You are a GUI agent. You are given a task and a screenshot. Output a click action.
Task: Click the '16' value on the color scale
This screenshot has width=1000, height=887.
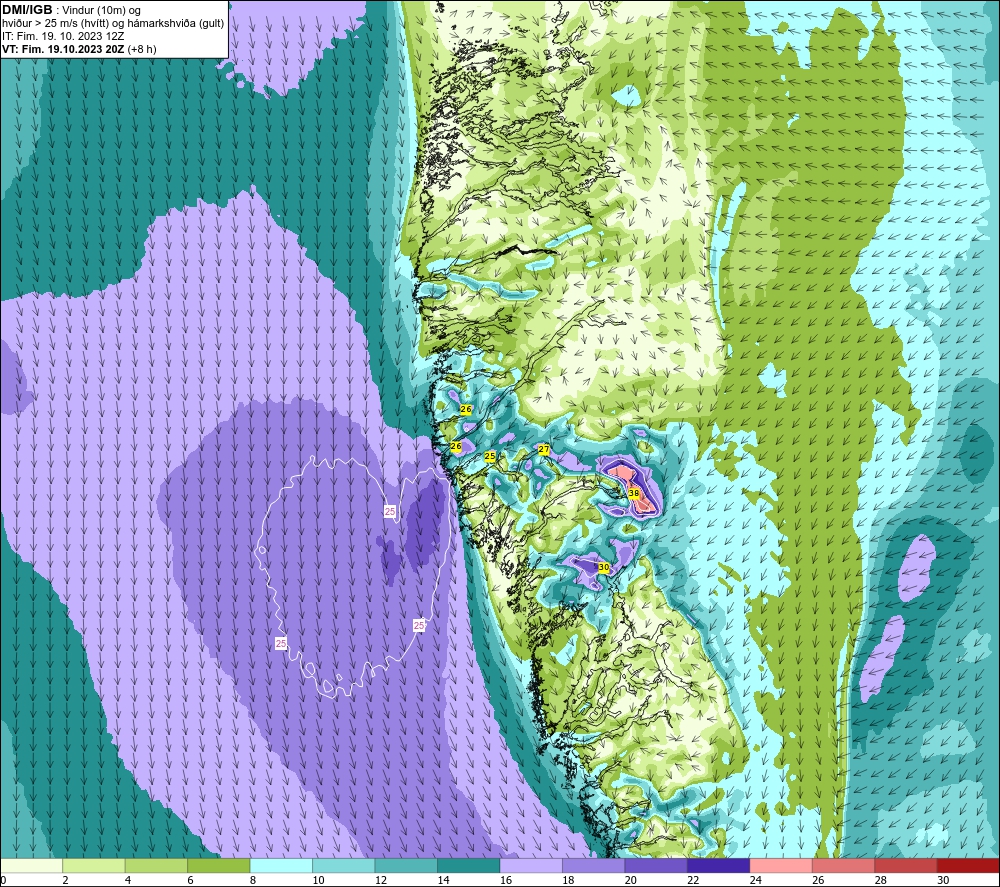(x=506, y=880)
